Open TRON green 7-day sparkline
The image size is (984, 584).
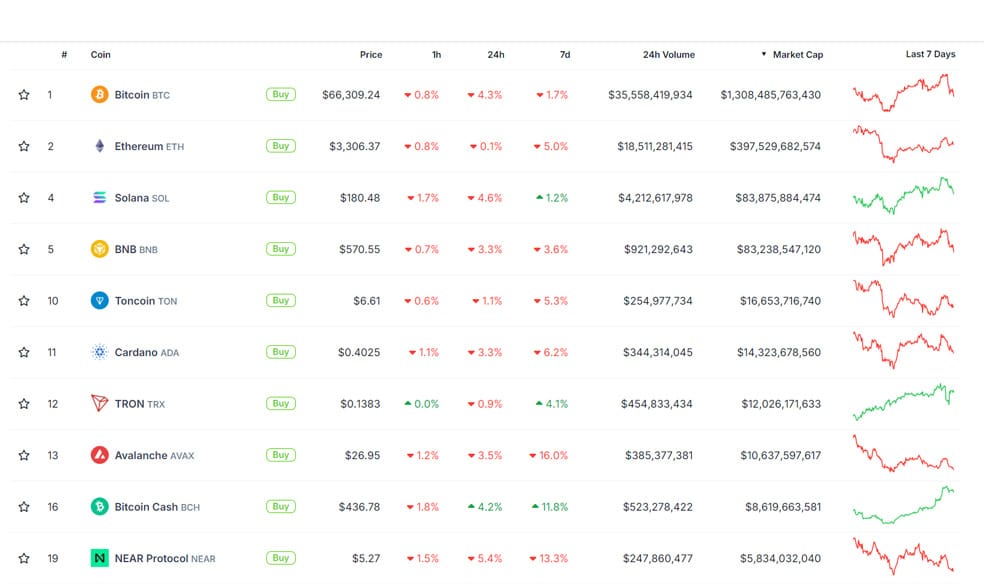click(904, 401)
